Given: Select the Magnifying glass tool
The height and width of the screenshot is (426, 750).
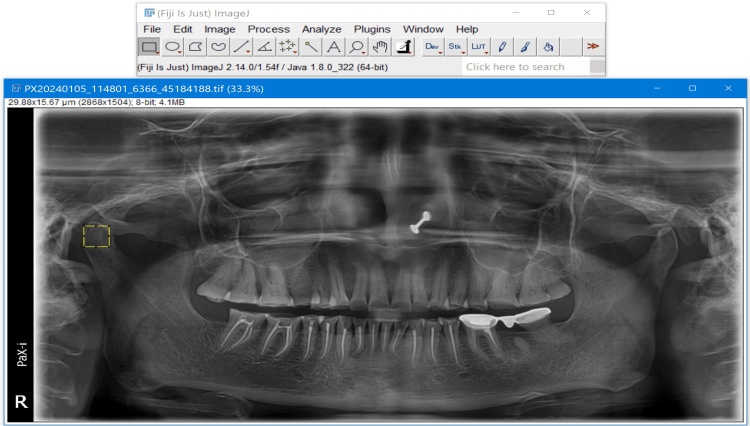Looking at the screenshot, I should click(357, 47).
